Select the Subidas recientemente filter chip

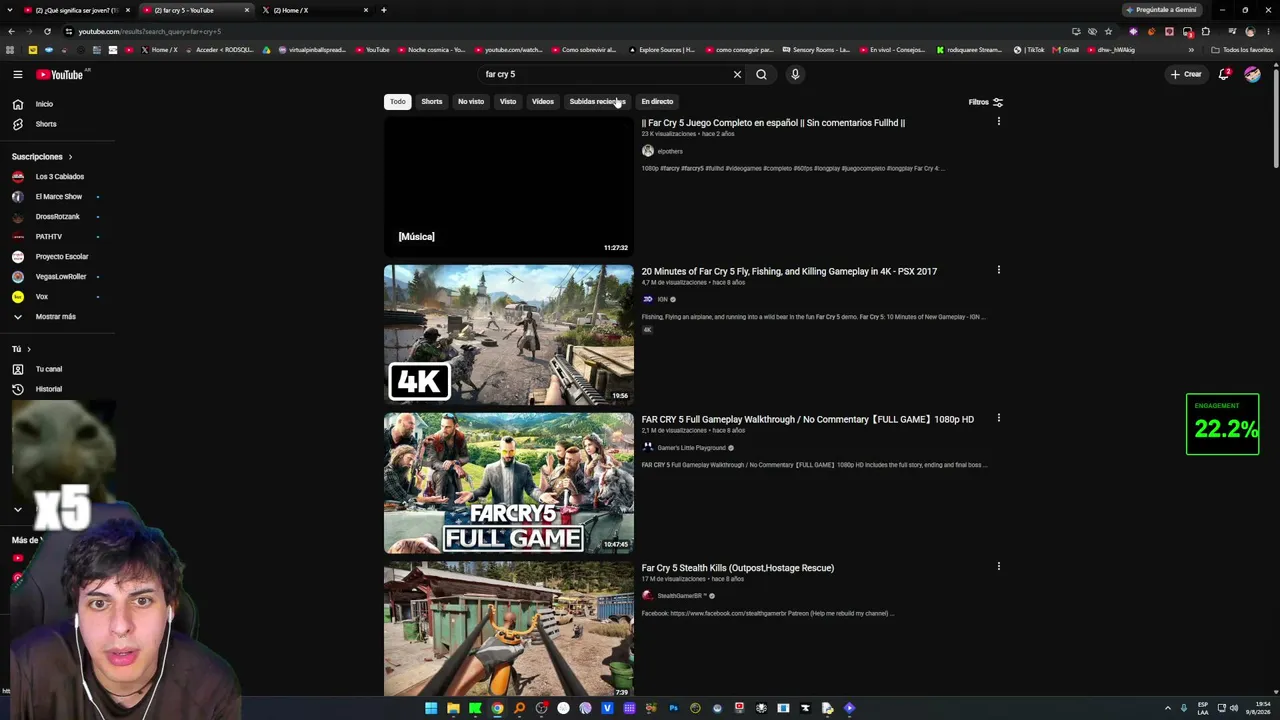point(597,102)
